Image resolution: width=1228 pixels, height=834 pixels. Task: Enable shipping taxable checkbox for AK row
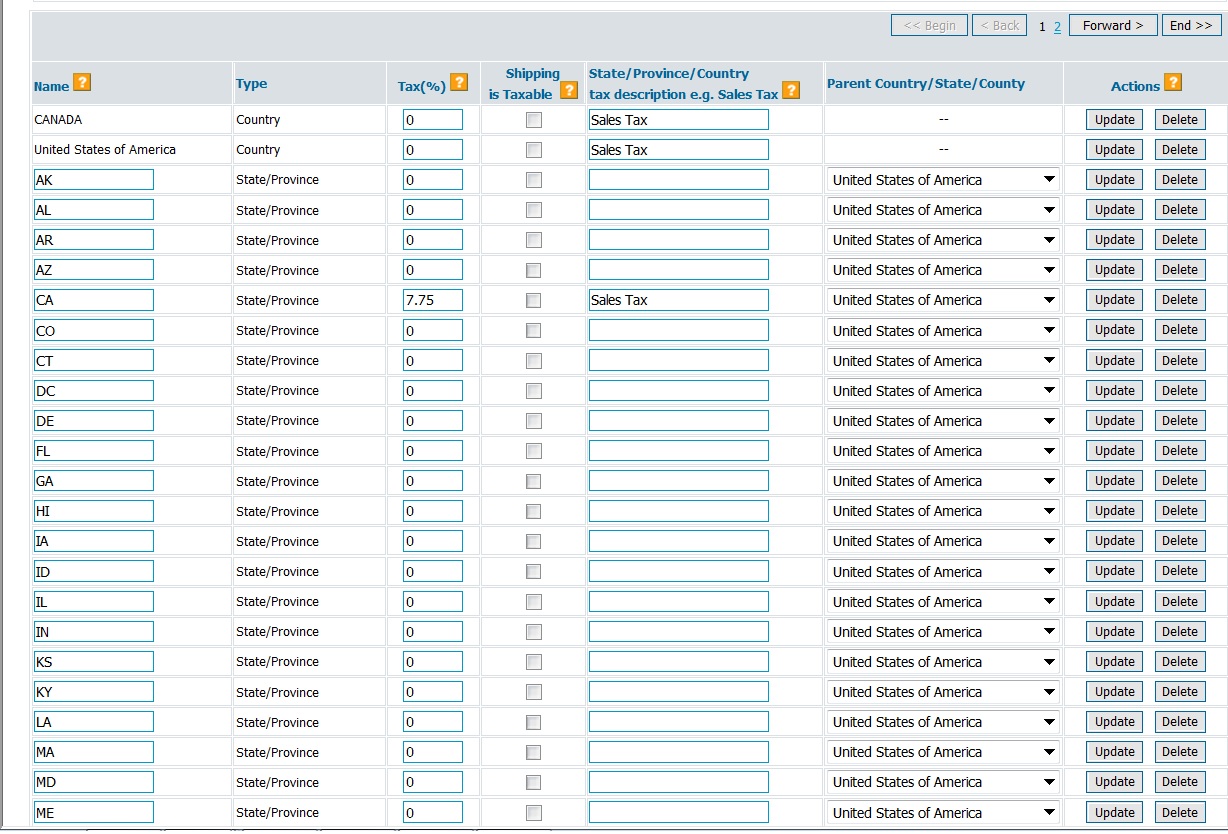coord(534,180)
